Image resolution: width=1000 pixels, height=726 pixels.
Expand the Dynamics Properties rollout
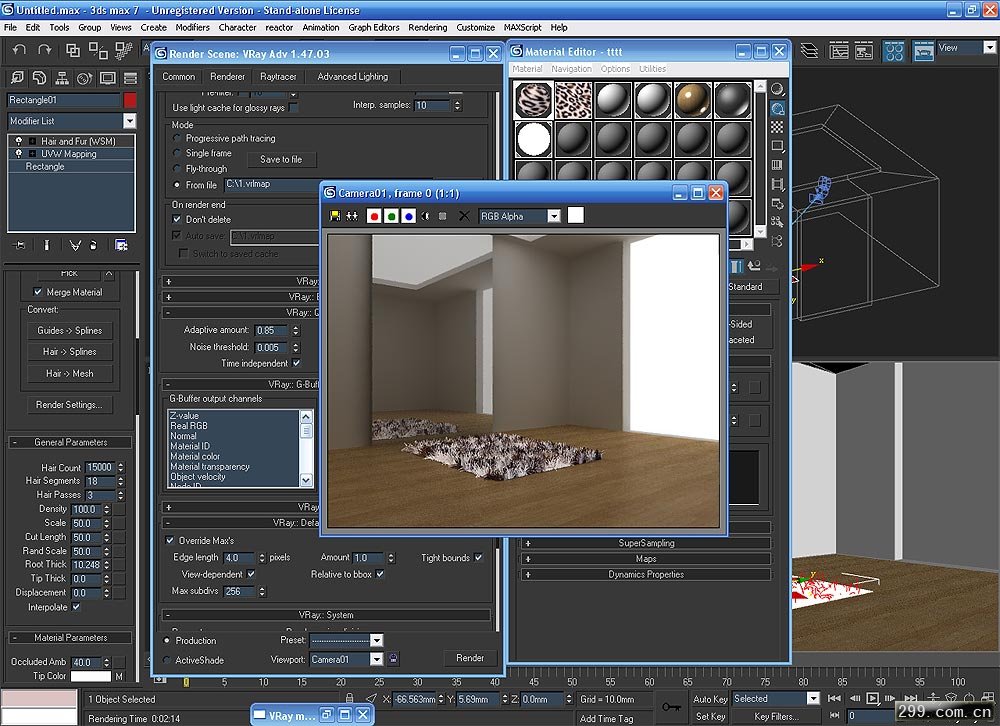click(x=646, y=574)
